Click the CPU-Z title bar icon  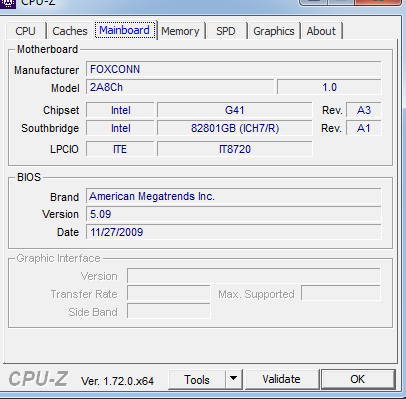pos(7,3)
